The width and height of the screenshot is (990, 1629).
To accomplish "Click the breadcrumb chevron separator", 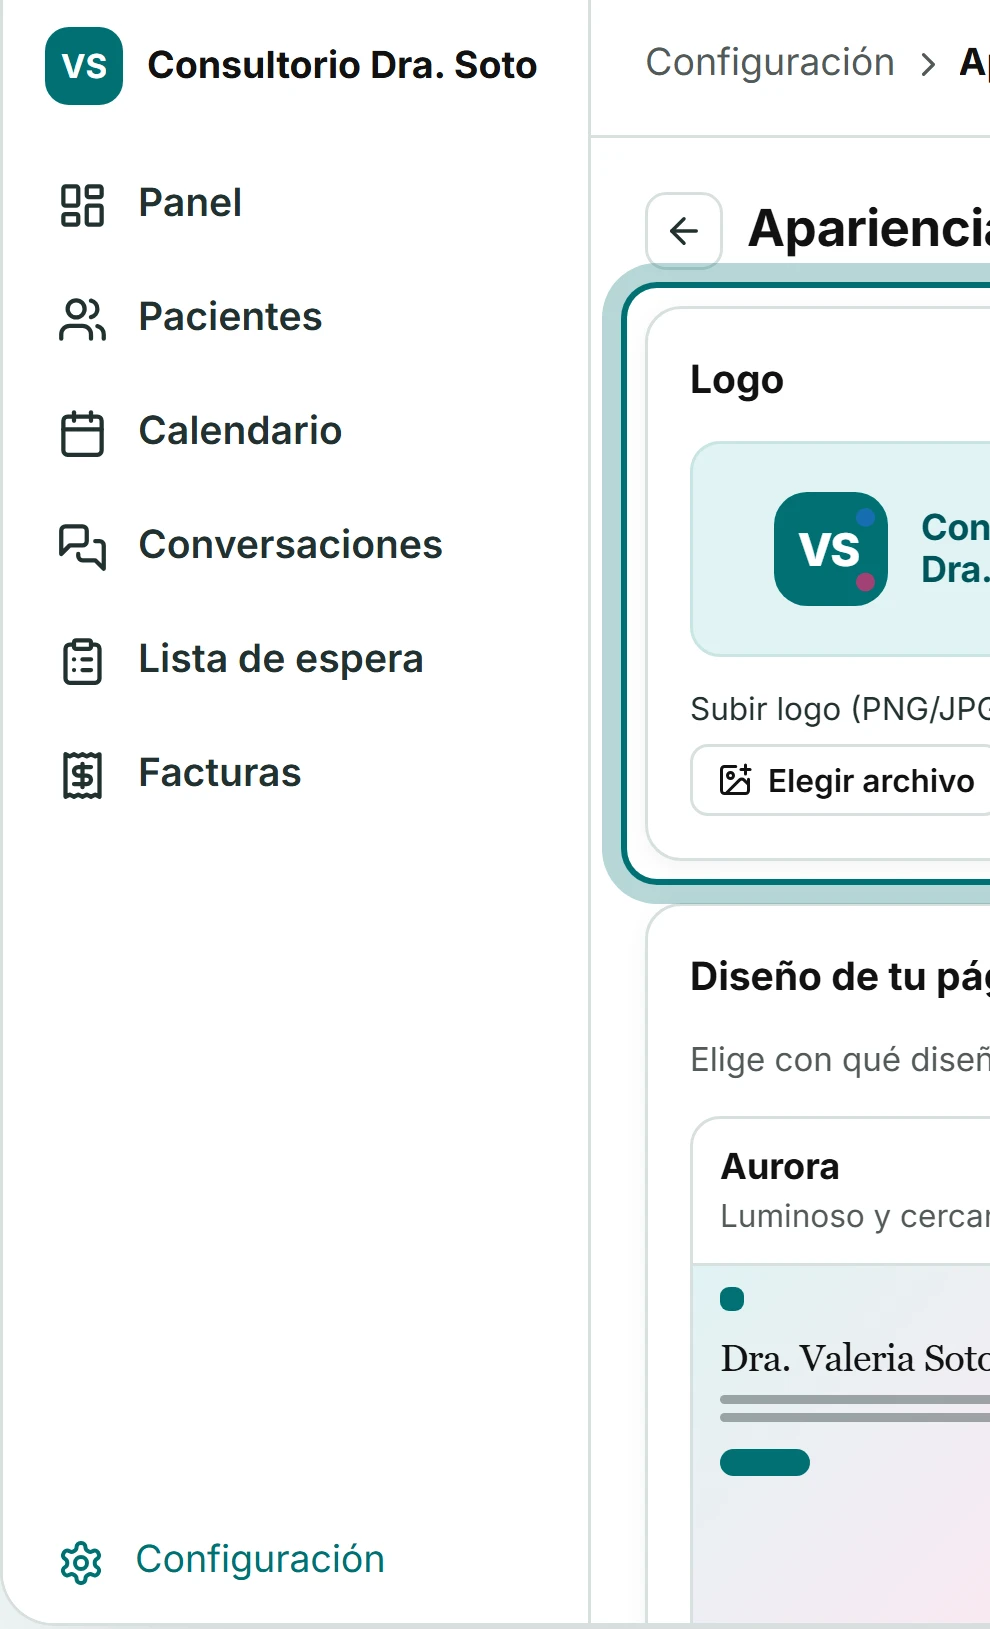I will click(928, 65).
